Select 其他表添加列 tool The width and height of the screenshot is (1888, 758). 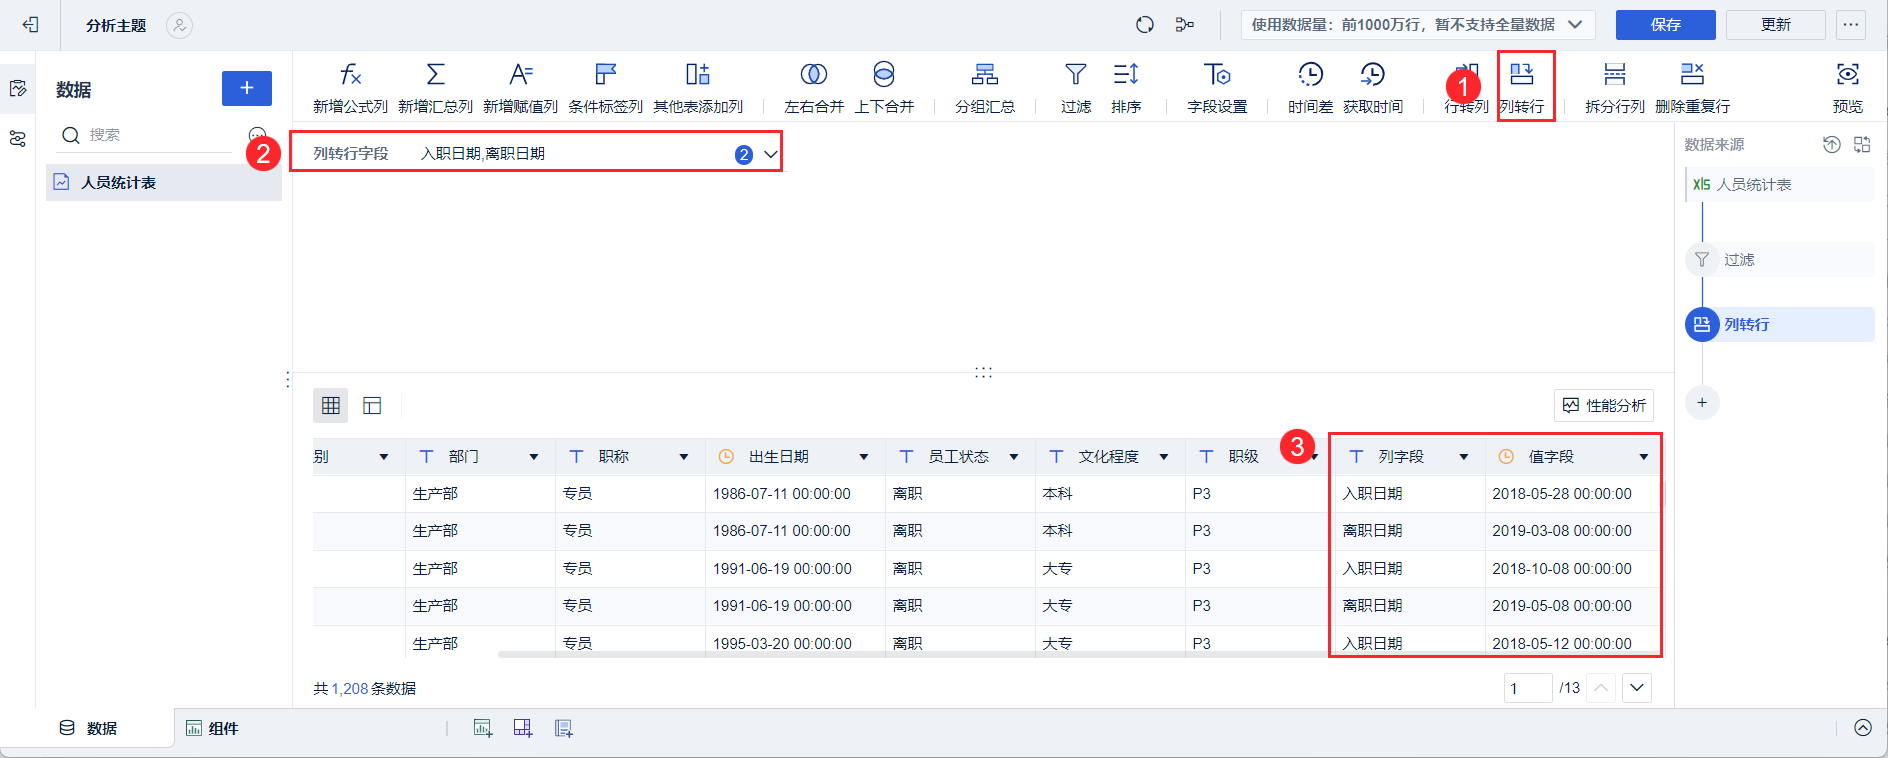click(x=698, y=88)
